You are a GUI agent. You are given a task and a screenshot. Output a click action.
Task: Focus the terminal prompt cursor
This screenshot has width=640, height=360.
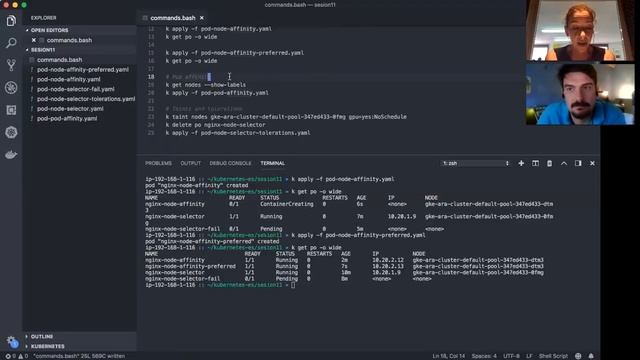click(x=293, y=285)
